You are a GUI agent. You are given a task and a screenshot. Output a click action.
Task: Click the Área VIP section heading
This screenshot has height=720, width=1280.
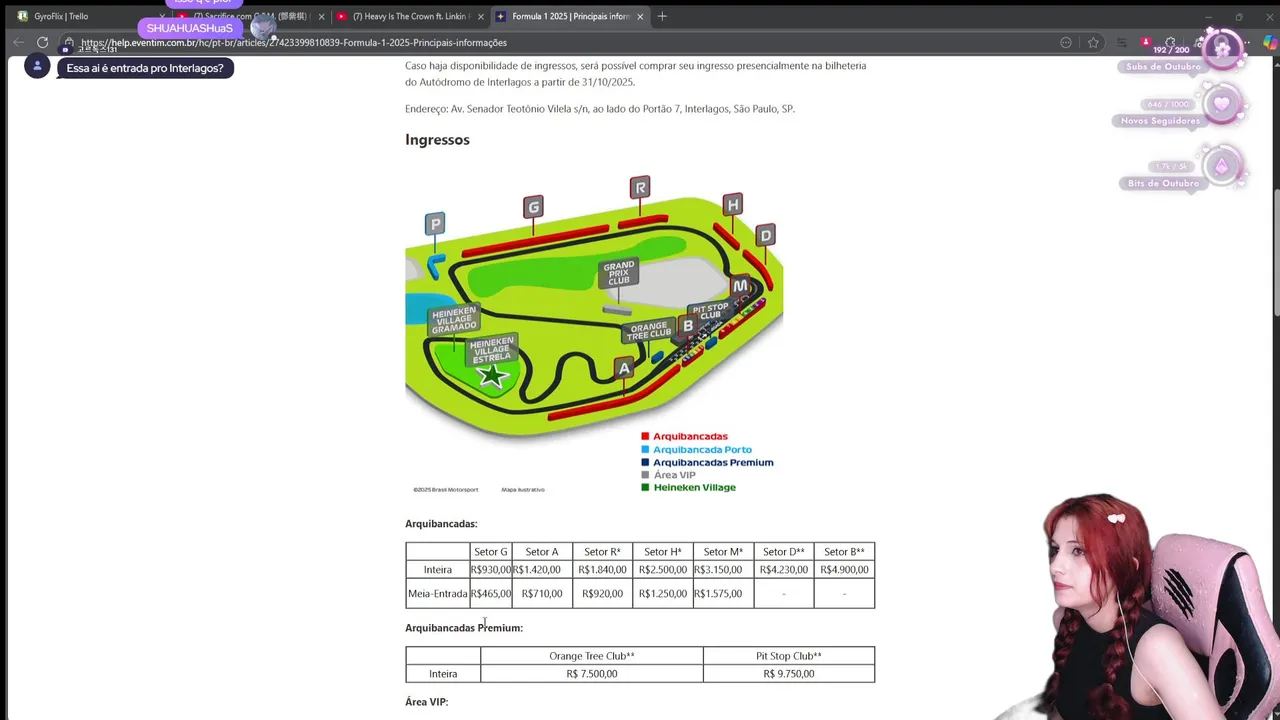[427, 702]
